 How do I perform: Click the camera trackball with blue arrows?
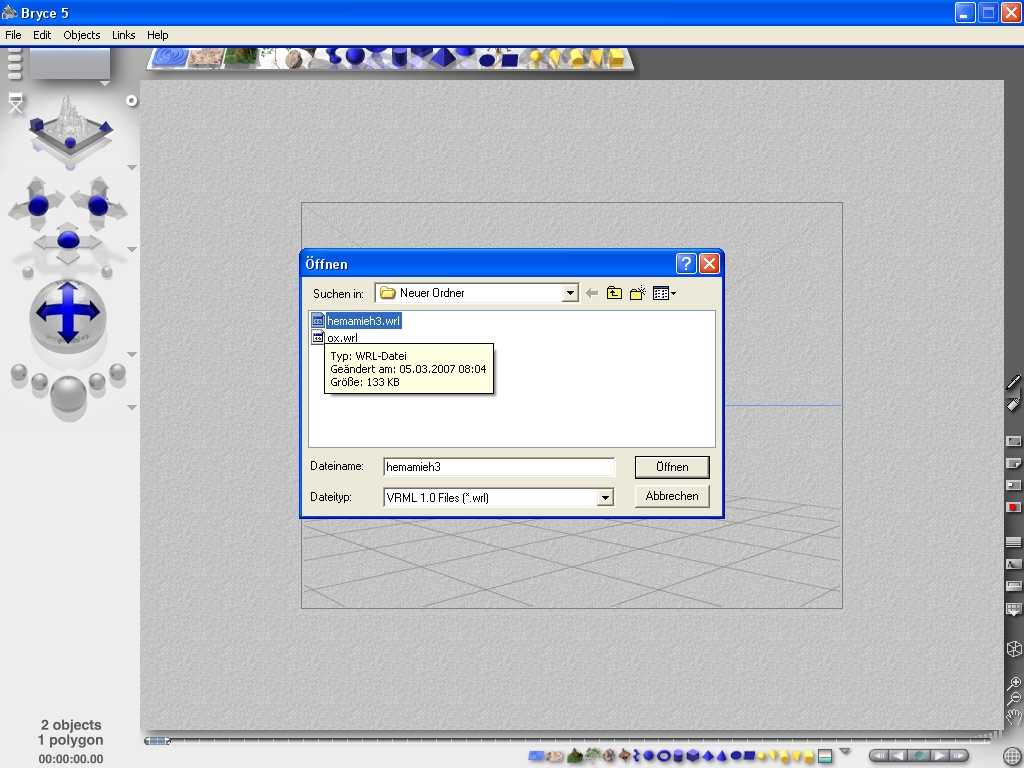pyautogui.click(x=68, y=312)
